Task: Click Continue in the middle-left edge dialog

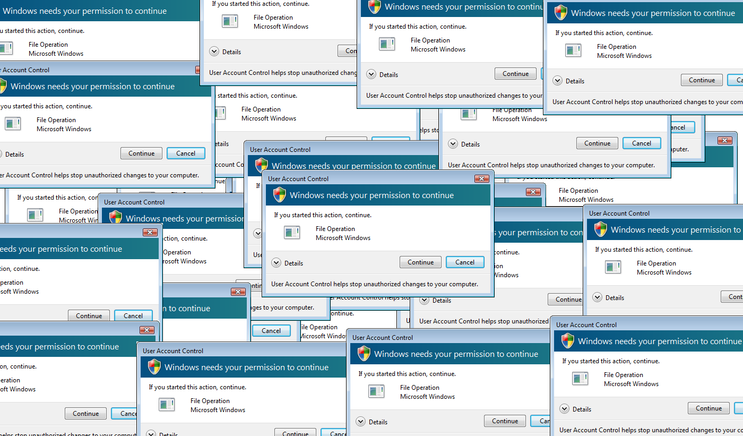Action: [x=89, y=315]
